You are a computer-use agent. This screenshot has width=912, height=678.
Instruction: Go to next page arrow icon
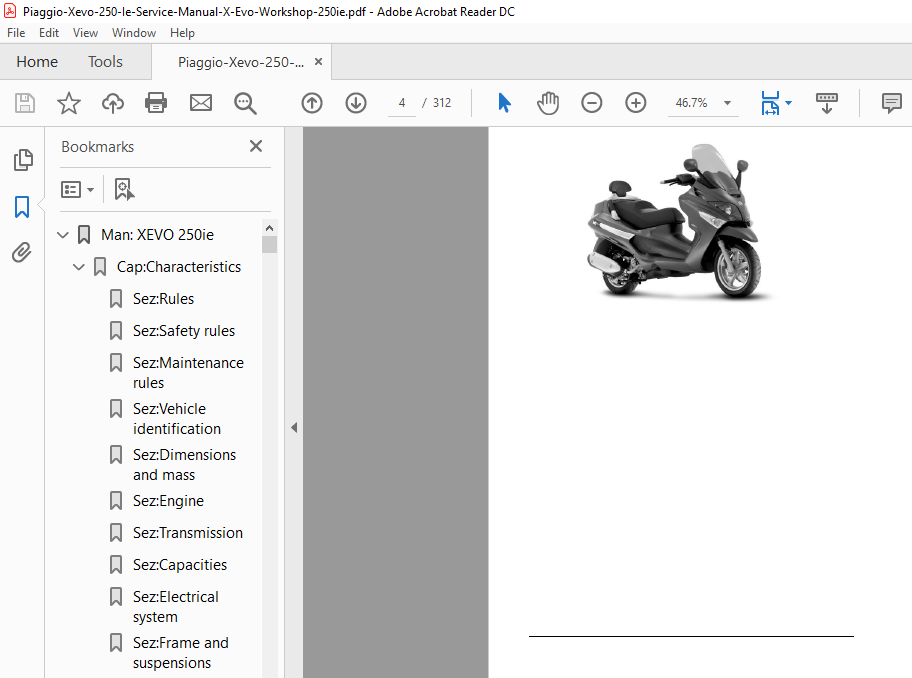356,103
